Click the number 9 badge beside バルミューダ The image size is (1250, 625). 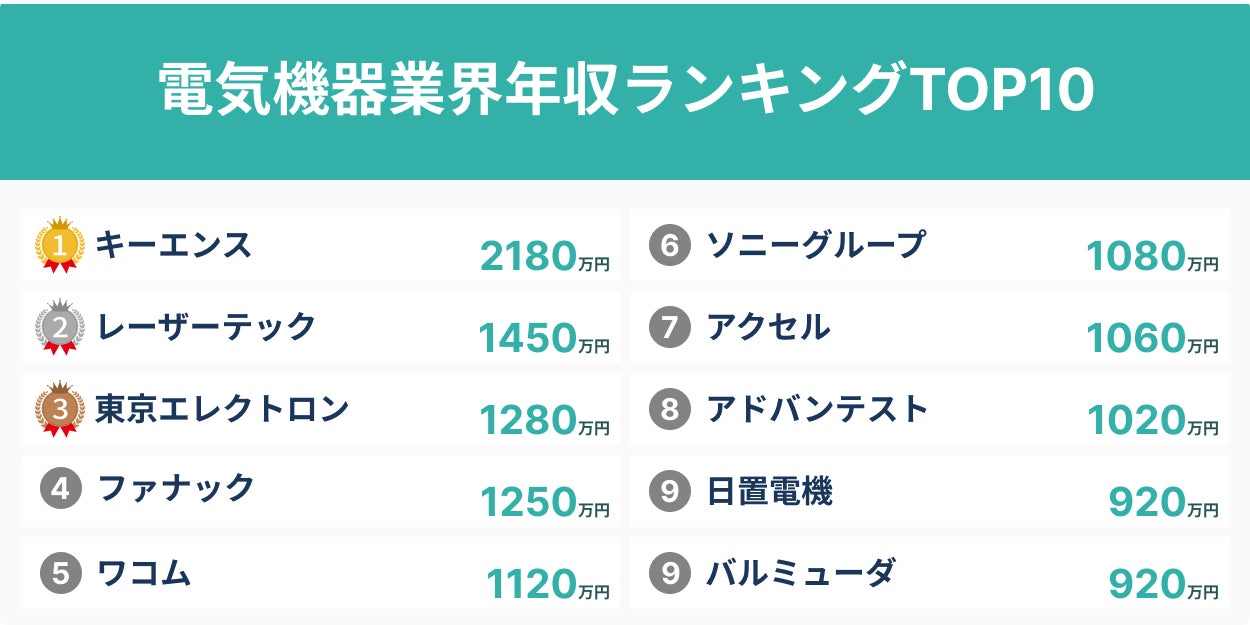(x=669, y=573)
